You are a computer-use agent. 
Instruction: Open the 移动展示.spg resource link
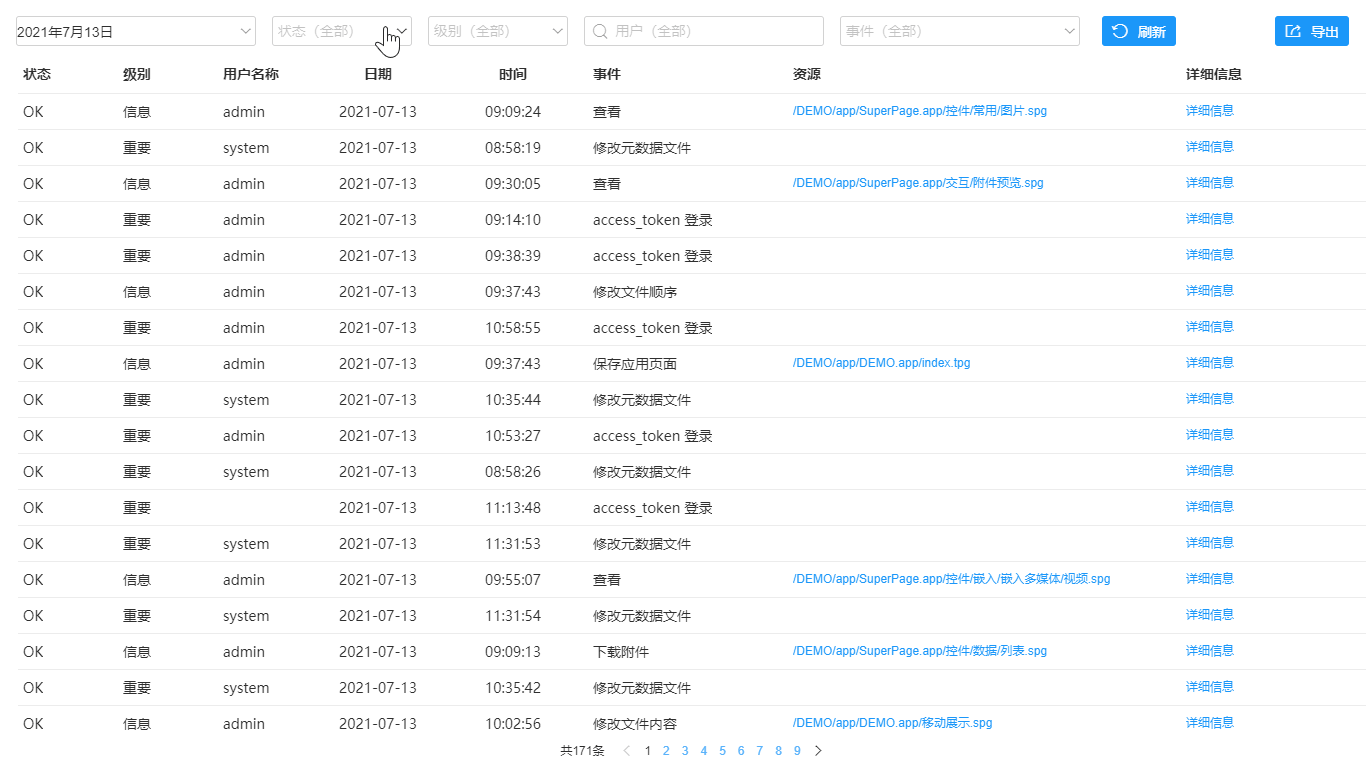891,722
